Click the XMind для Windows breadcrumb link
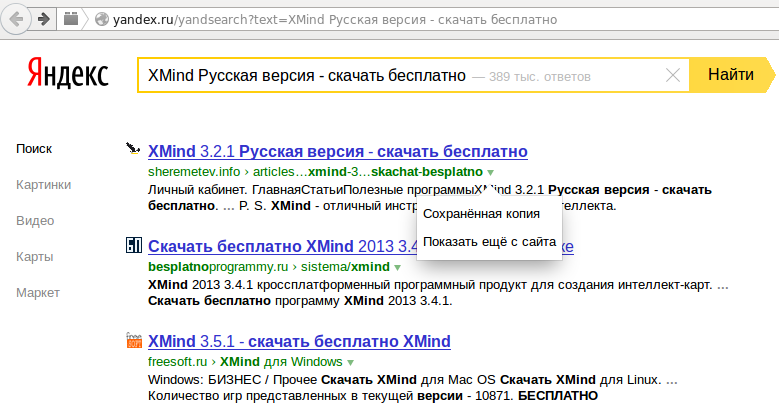This screenshot has width=779, height=419. (281, 361)
